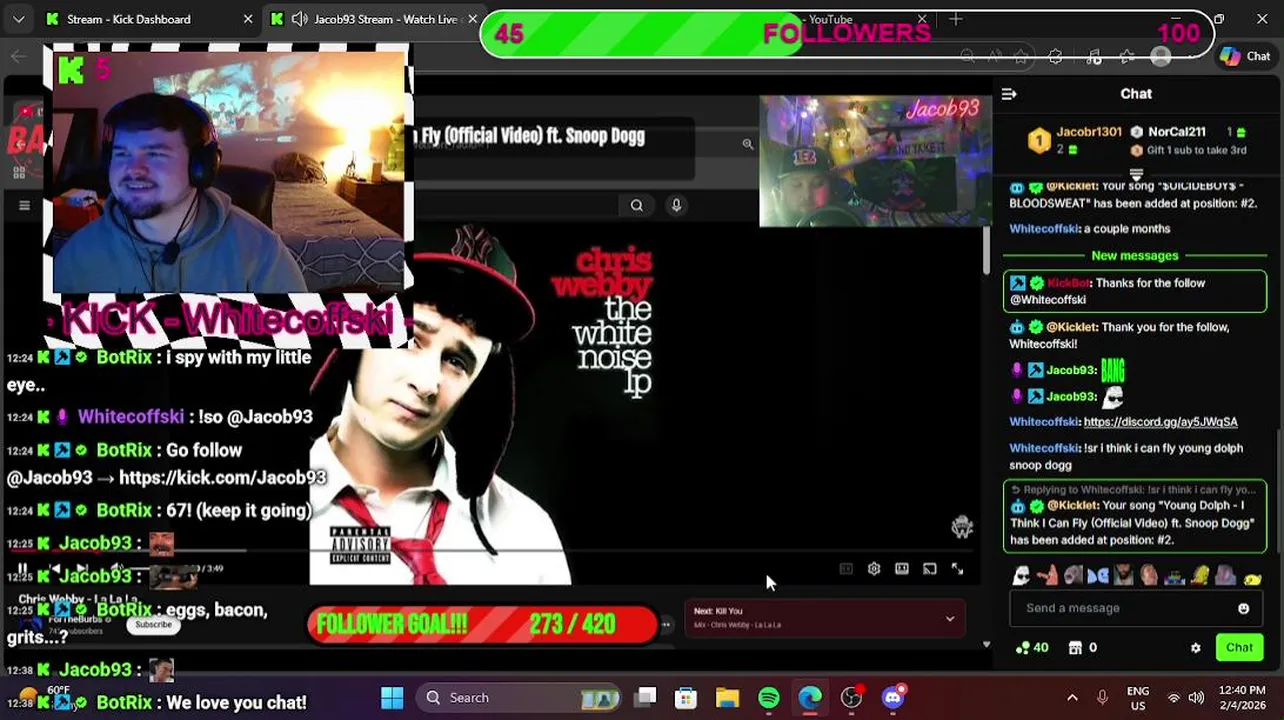Click the green Chat send button

click(x=1239, y=648)
